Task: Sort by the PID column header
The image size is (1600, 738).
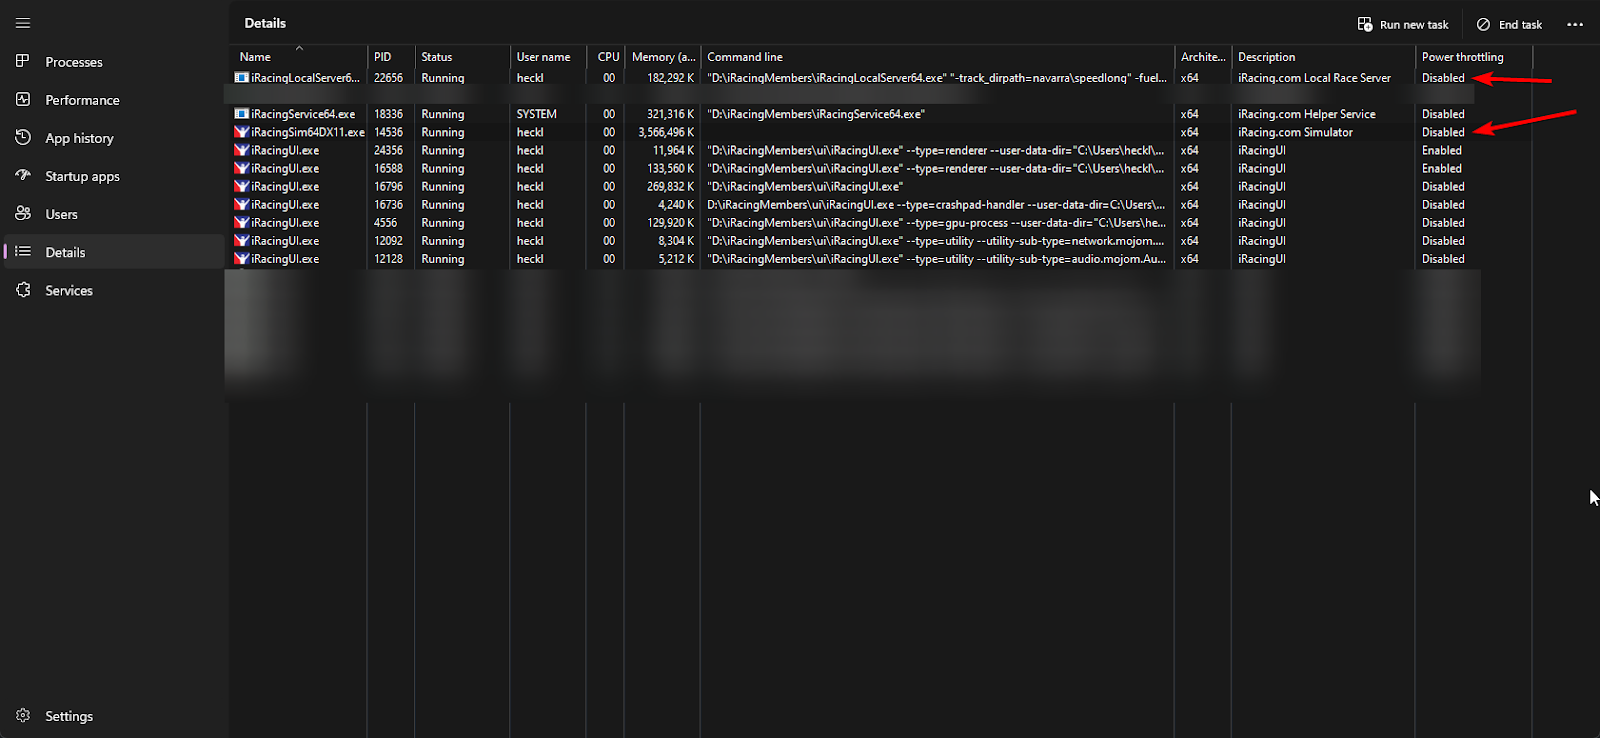Action: (391, 57)
